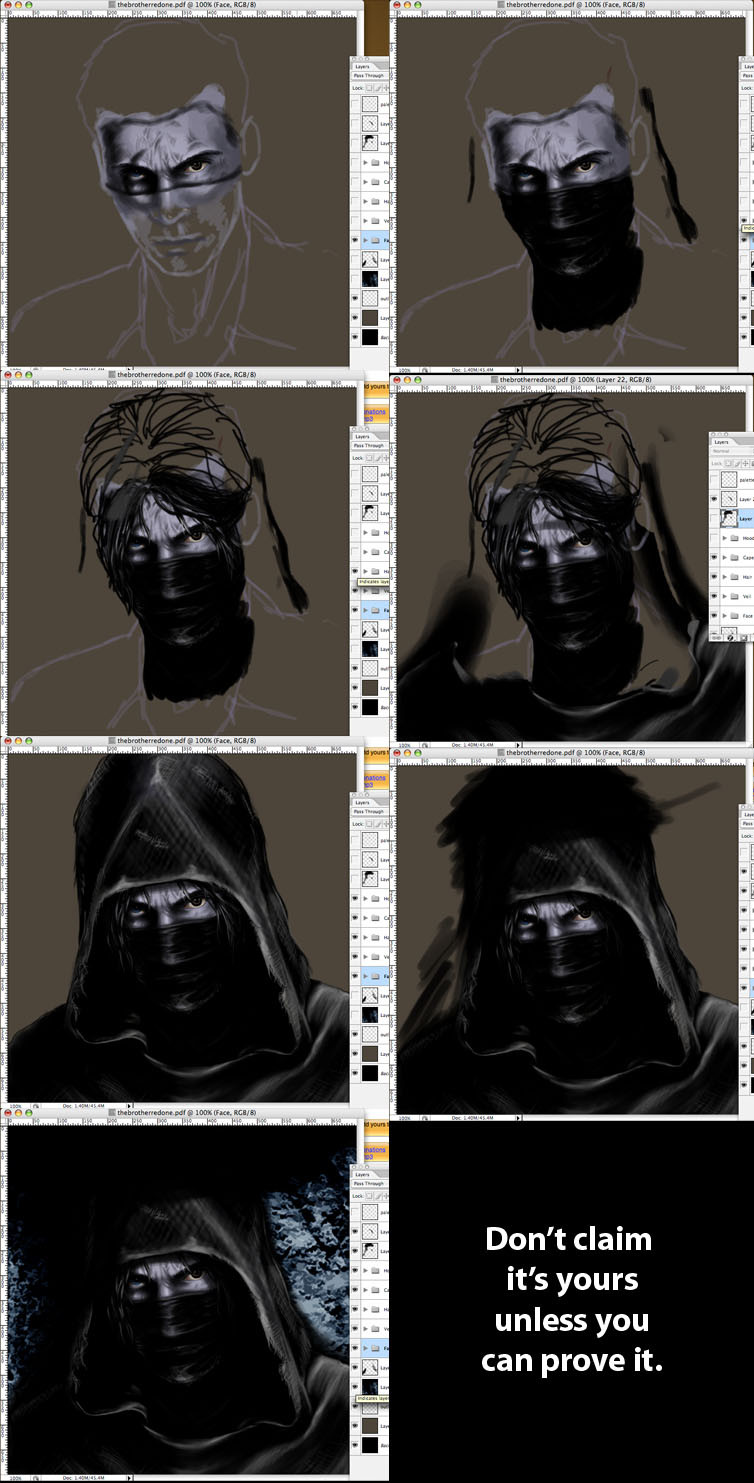Open Pass Through dropdown in blue-background screenshot
The height and width of the screenshot is (1483, 754).
(370, 1183)
